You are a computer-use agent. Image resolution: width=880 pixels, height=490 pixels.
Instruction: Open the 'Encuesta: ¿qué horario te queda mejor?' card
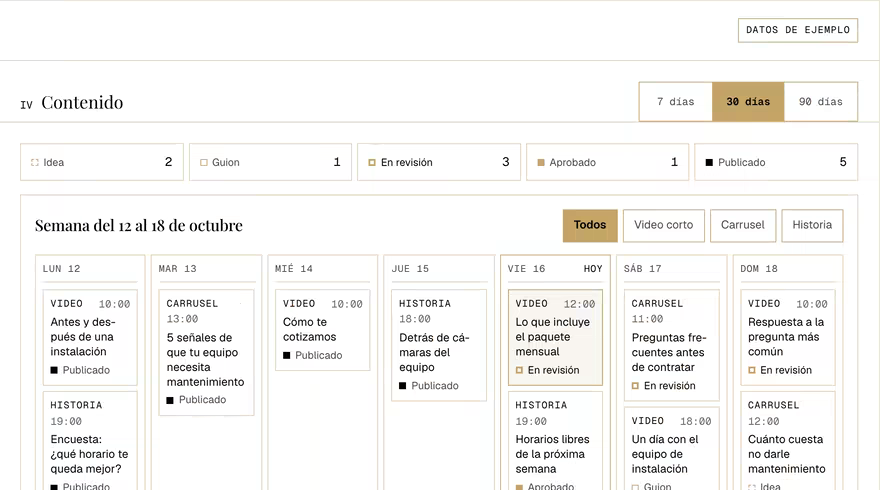tap(90, 441)
